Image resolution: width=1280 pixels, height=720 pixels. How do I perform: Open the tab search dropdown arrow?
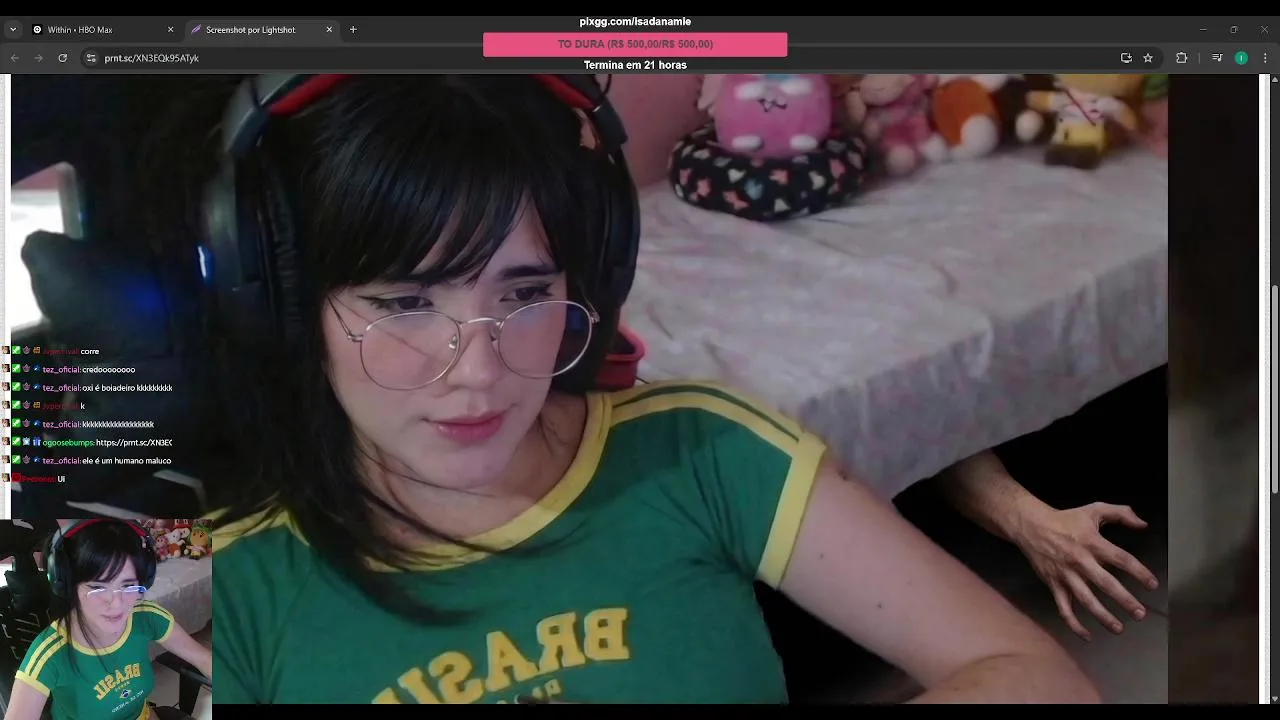[x=13, y=30]
